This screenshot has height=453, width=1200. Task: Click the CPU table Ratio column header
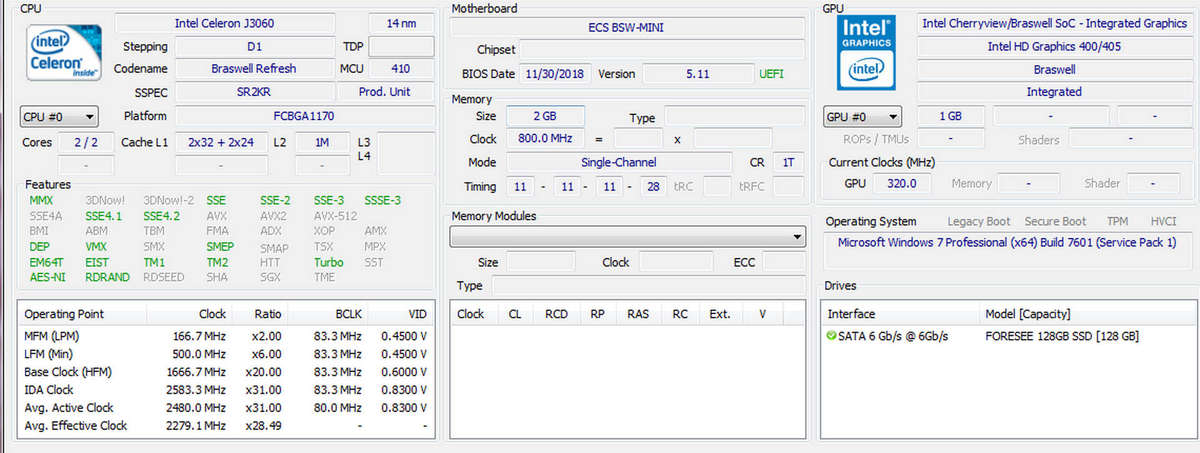[267, 314]
